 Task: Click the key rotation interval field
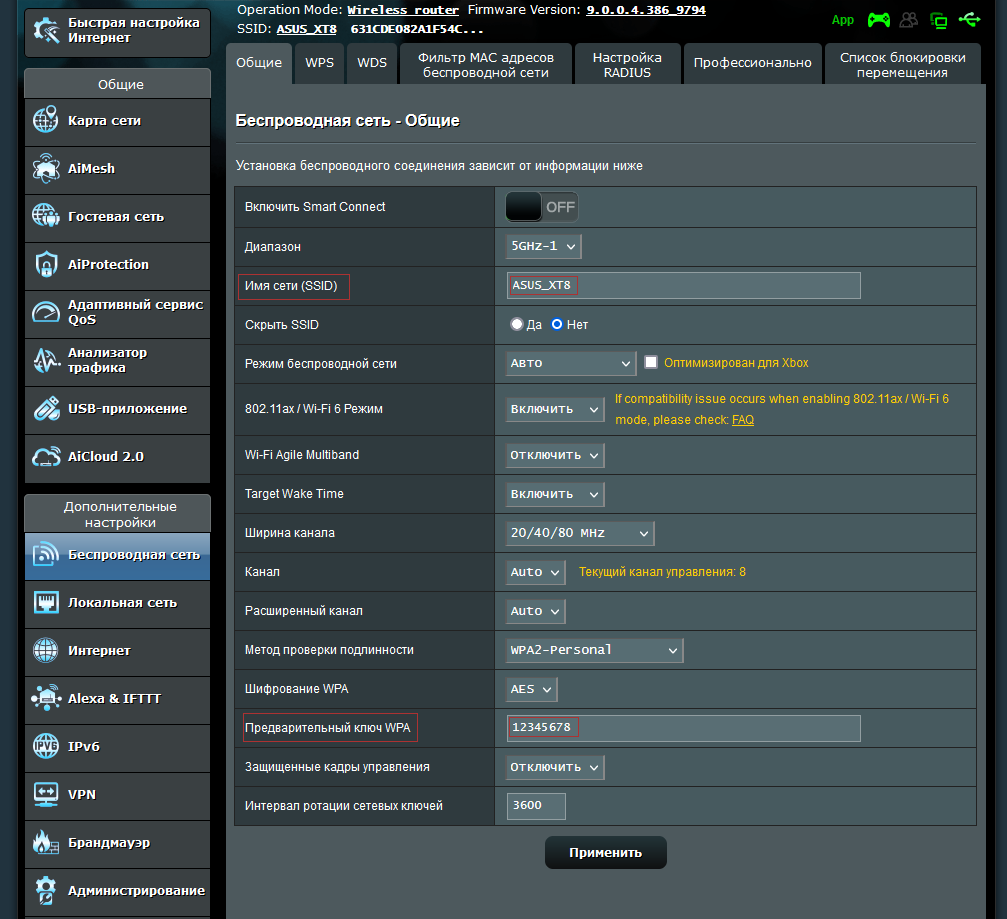(536, 806)
